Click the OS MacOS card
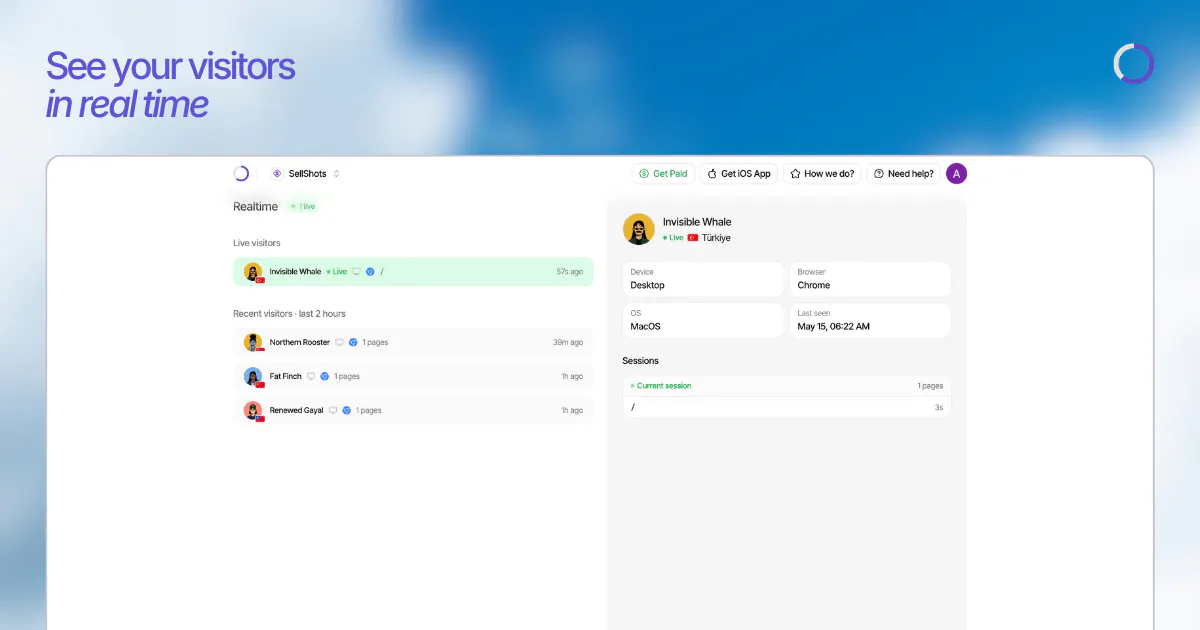The width and height of the screenshot is (1200, 630). point(703,320)
